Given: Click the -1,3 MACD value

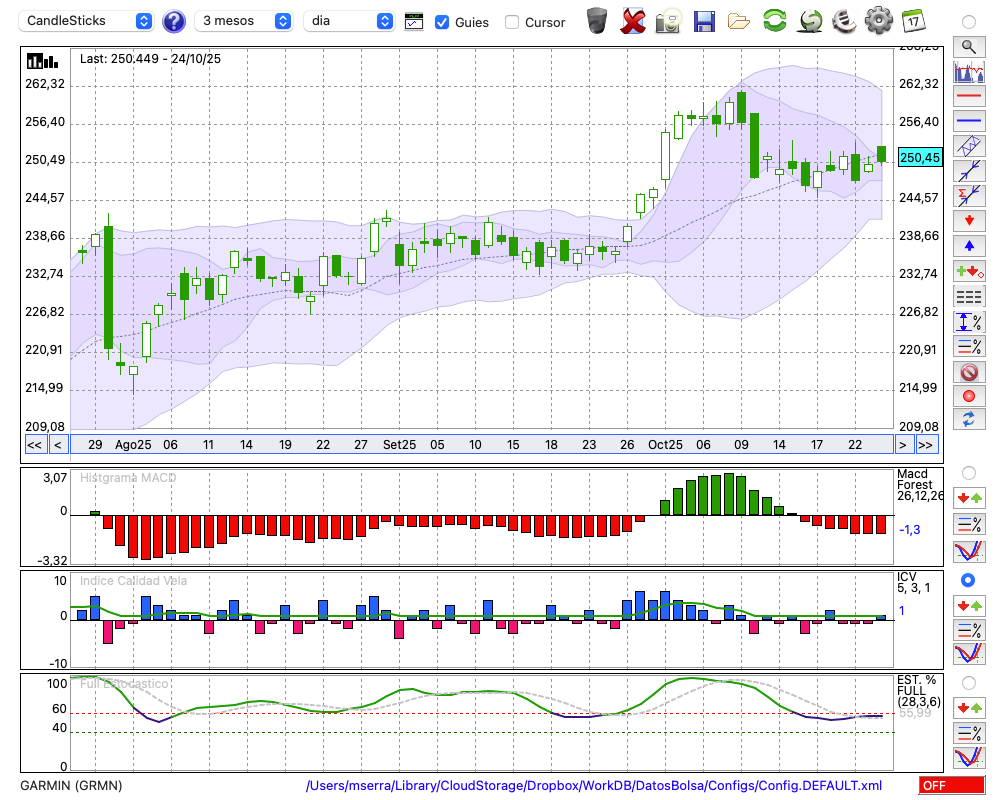Looking at the screenshot, I should [909, 530].
